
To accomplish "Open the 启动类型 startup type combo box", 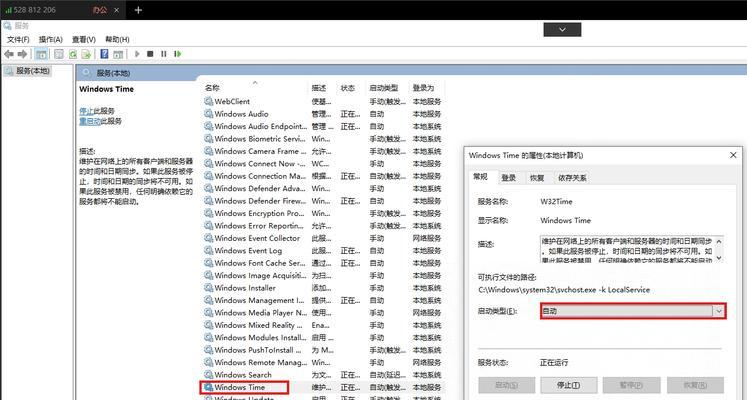I will click(633, 311).
